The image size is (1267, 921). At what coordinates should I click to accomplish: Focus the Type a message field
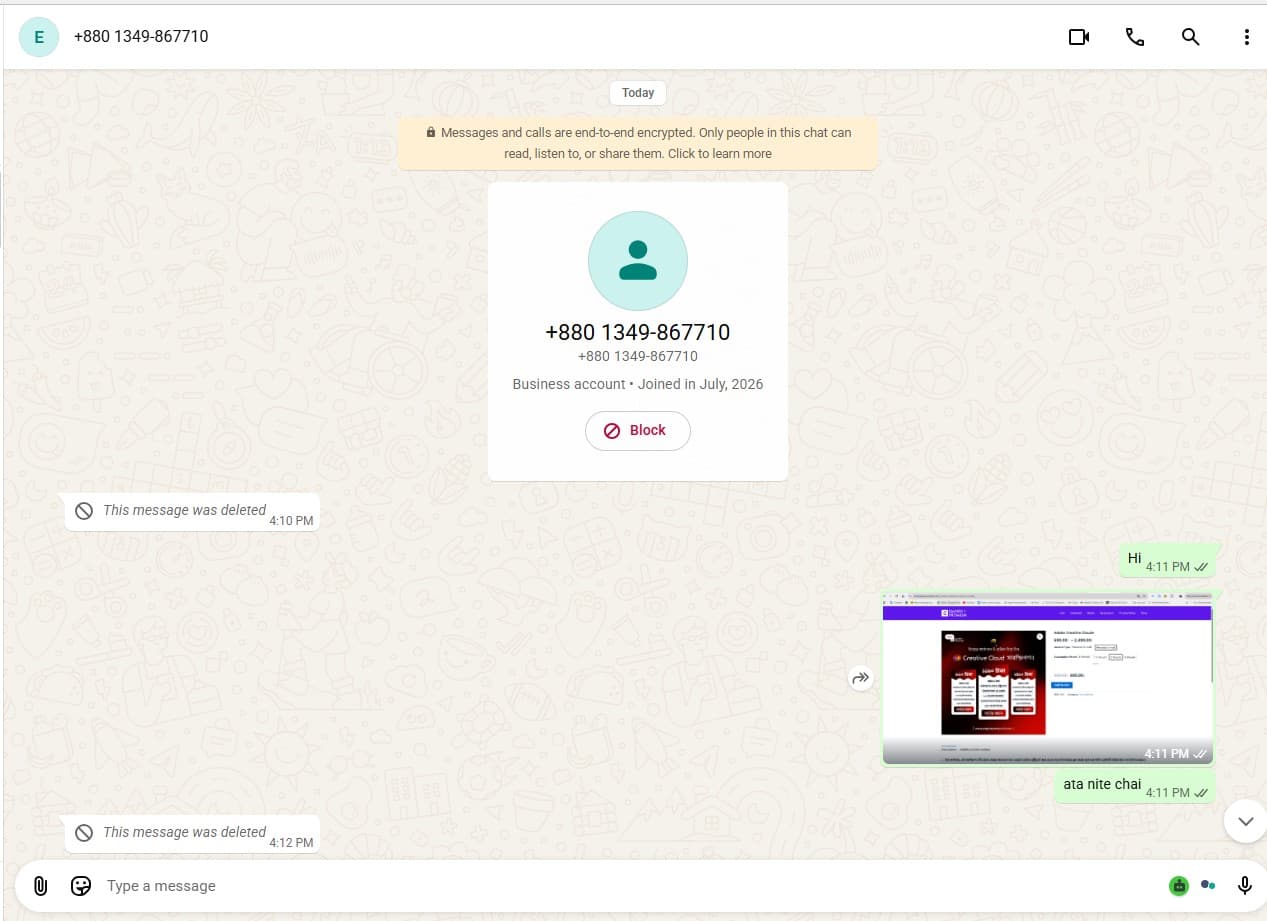630,885
